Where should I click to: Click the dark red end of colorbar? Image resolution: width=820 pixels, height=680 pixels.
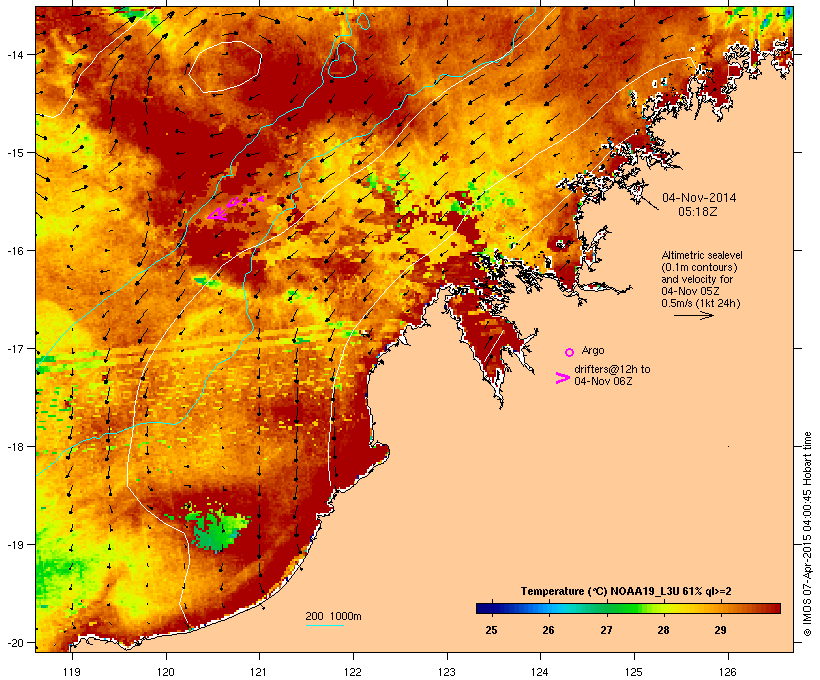[x=771, y=608]
